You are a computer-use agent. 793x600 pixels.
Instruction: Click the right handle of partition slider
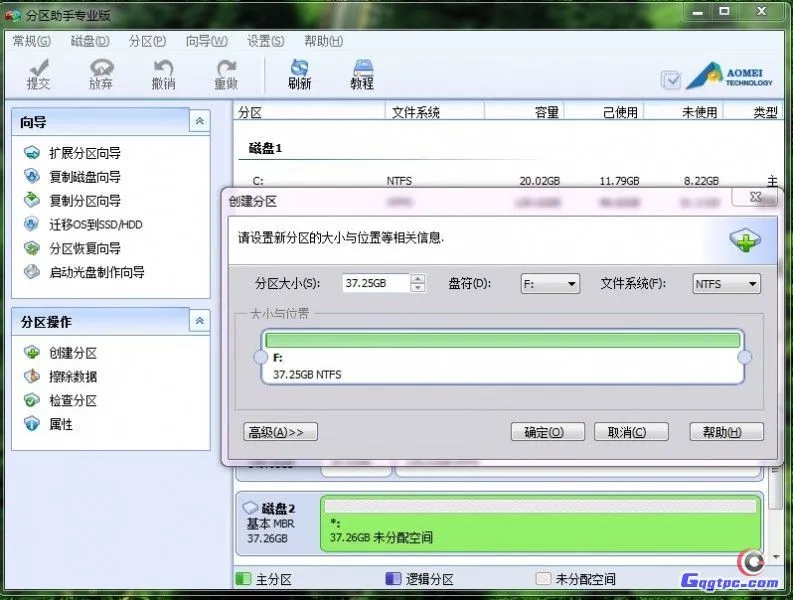(x=744, y=358)
